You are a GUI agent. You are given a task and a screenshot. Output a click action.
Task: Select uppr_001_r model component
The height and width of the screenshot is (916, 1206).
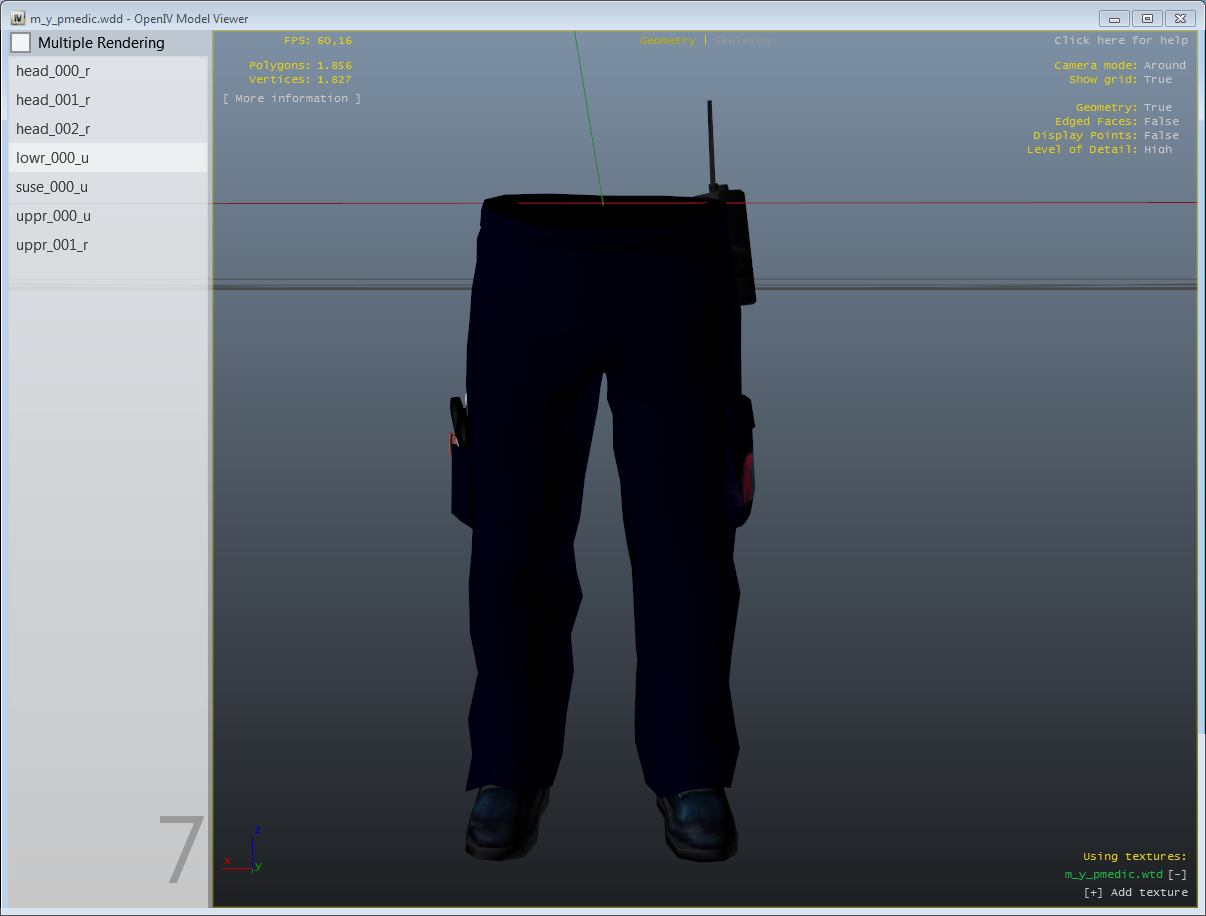pyautogui.click(x=52, y=245)
